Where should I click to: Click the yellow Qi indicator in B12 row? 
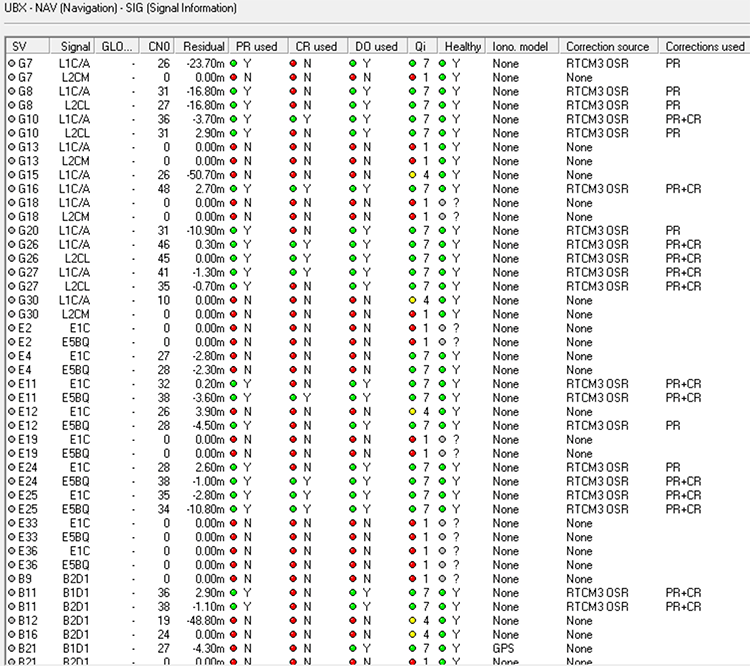[x=412, y=620]
